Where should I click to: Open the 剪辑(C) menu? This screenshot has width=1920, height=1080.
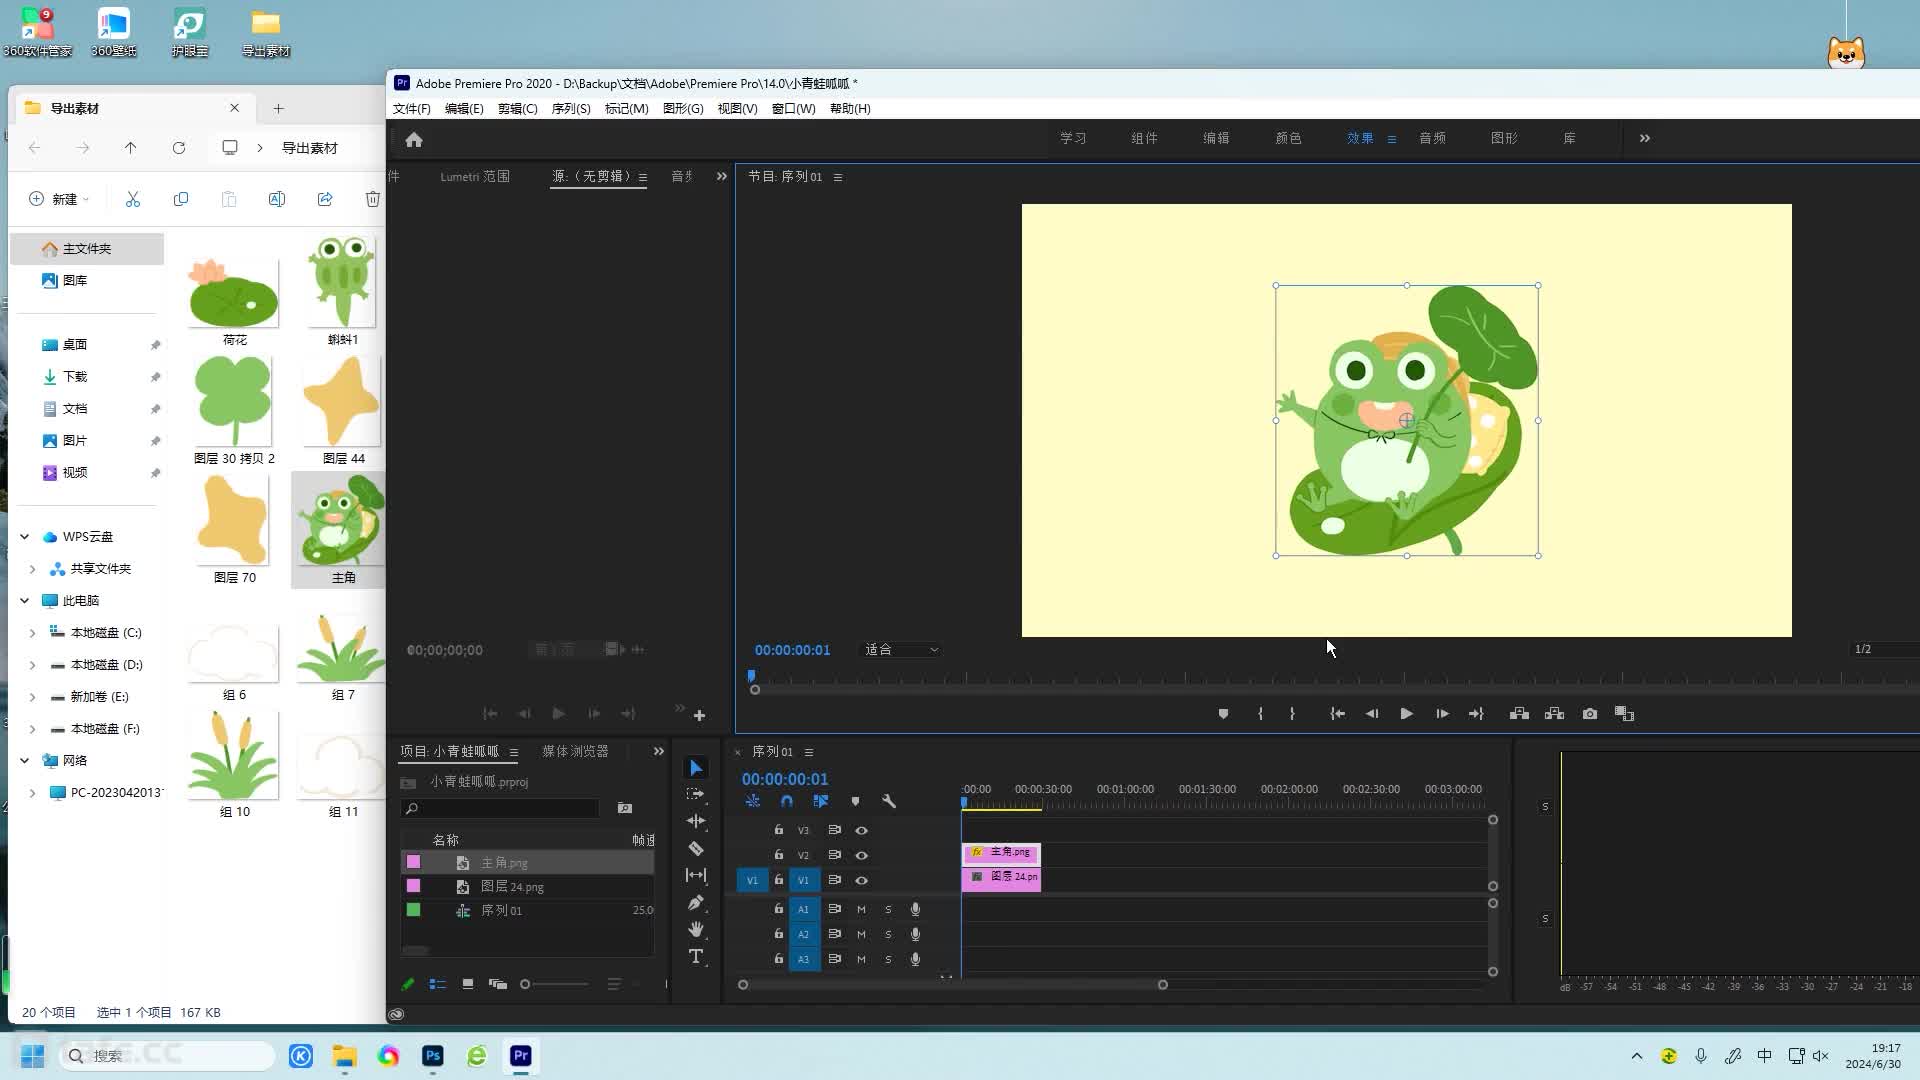click(518, 109)
